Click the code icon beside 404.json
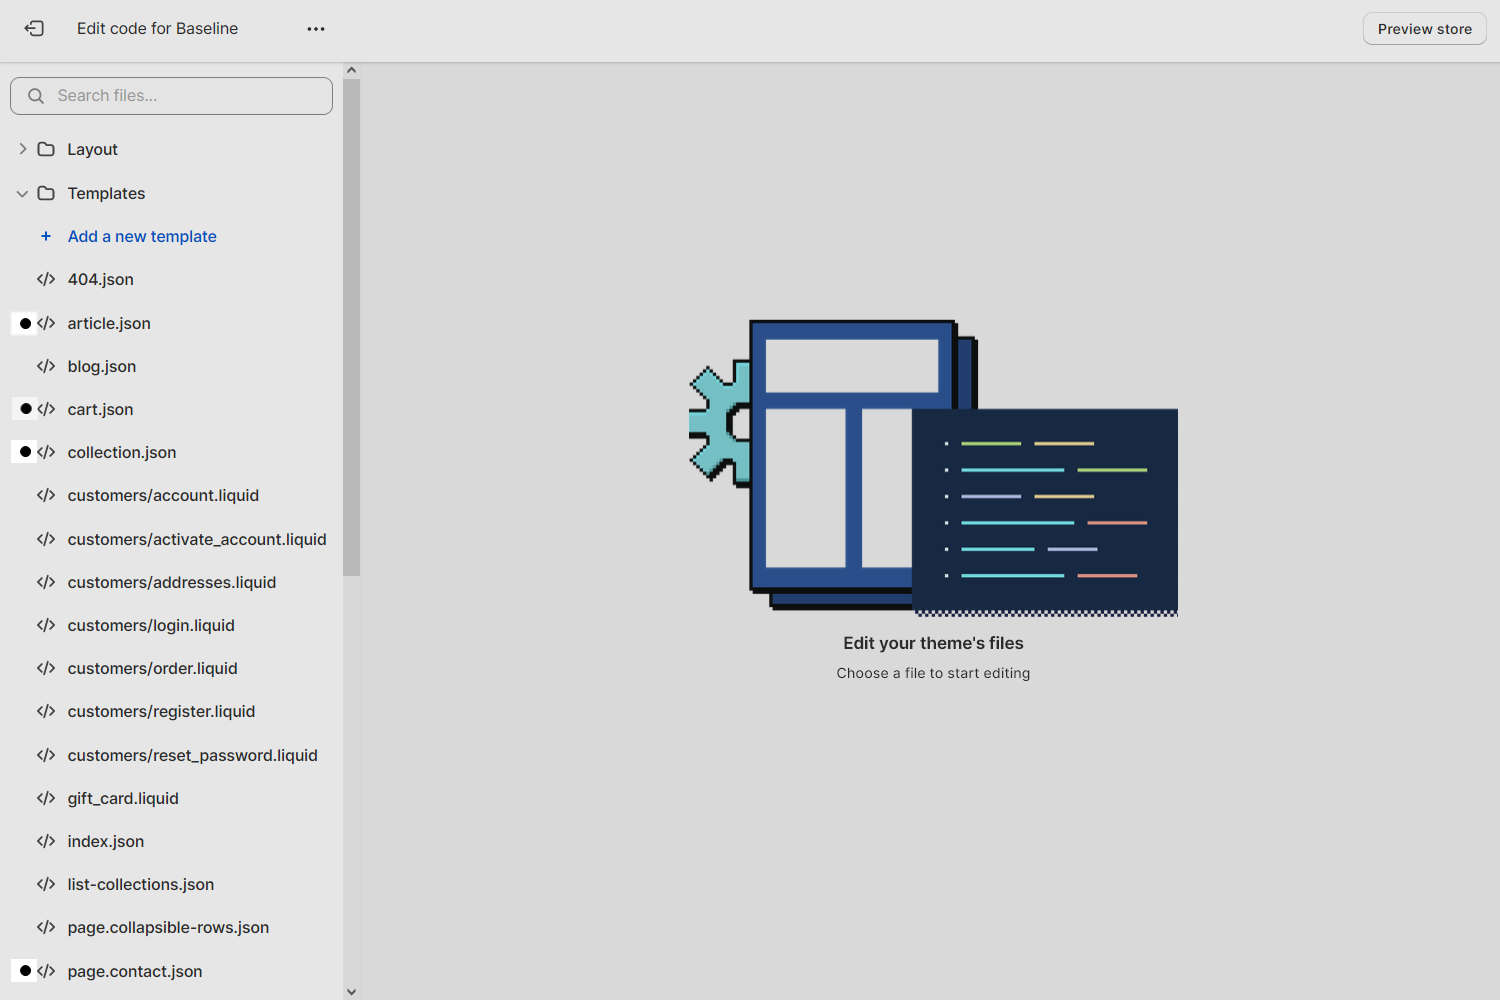The image size is (1500, 1000). [x=46, y=279]
